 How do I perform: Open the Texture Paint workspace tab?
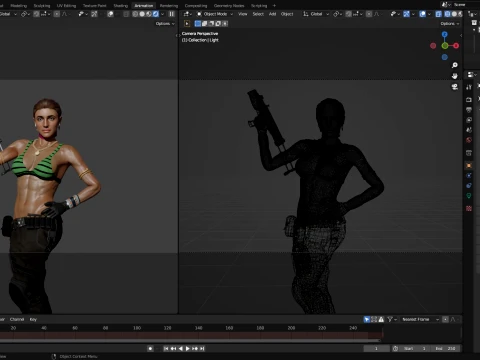coord(95,6)
